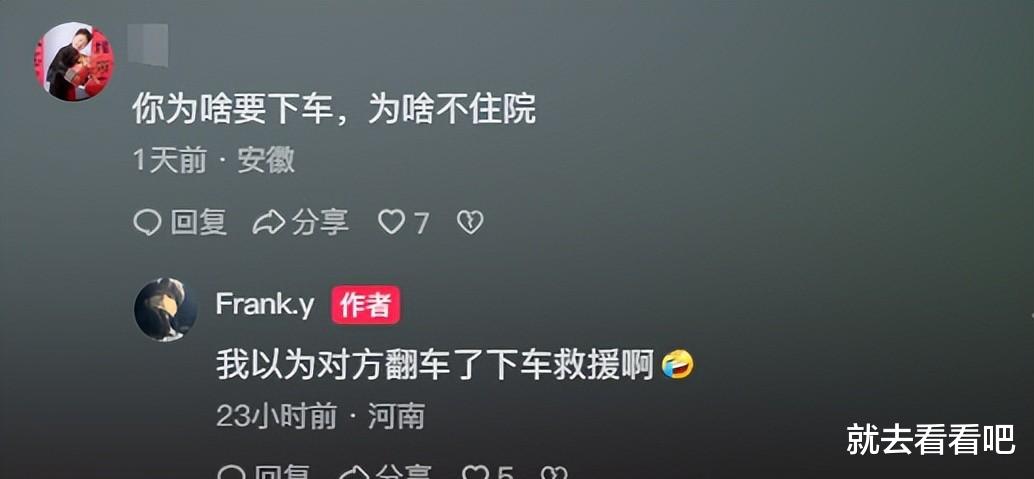The image size is (1034, 479).
Task: Click the blurred username of first commenter
Action: (x=148, y=45)
